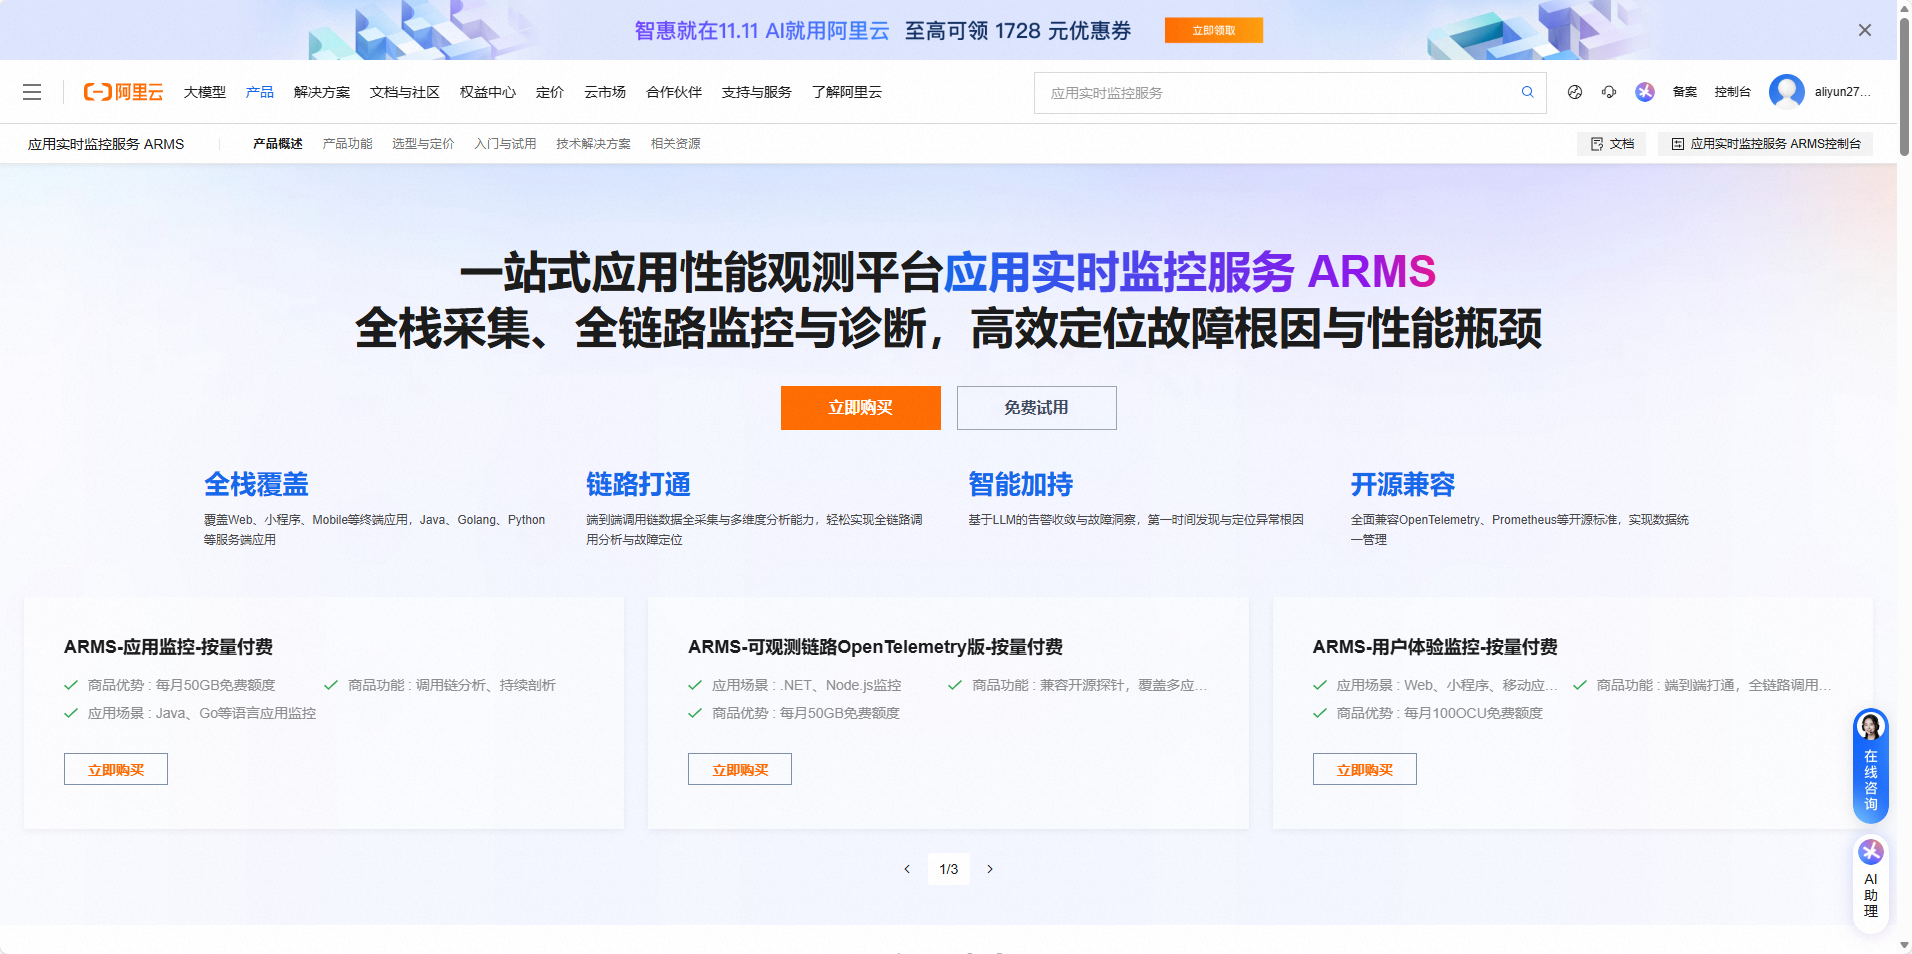Viewport: 1912px width, 954px height.
Task: Click the orange 立即购买 hero button
Action: 861,408
